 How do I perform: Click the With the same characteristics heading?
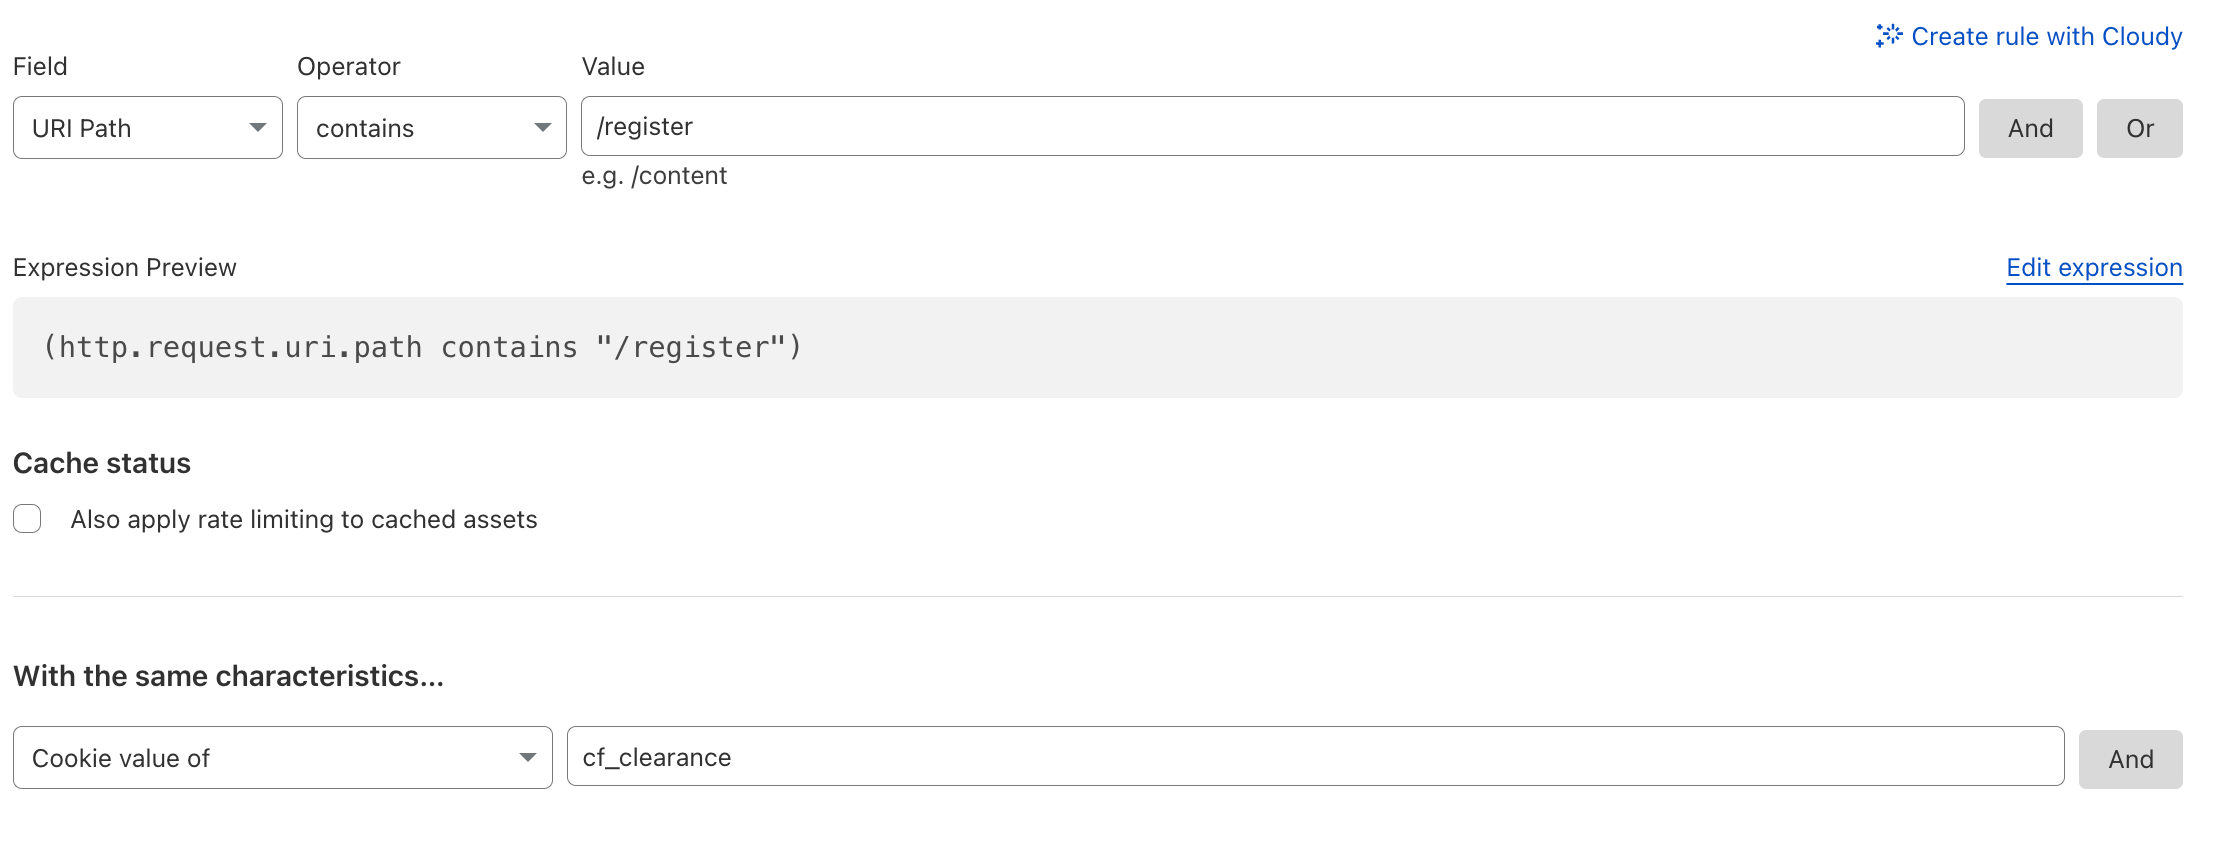228,676
